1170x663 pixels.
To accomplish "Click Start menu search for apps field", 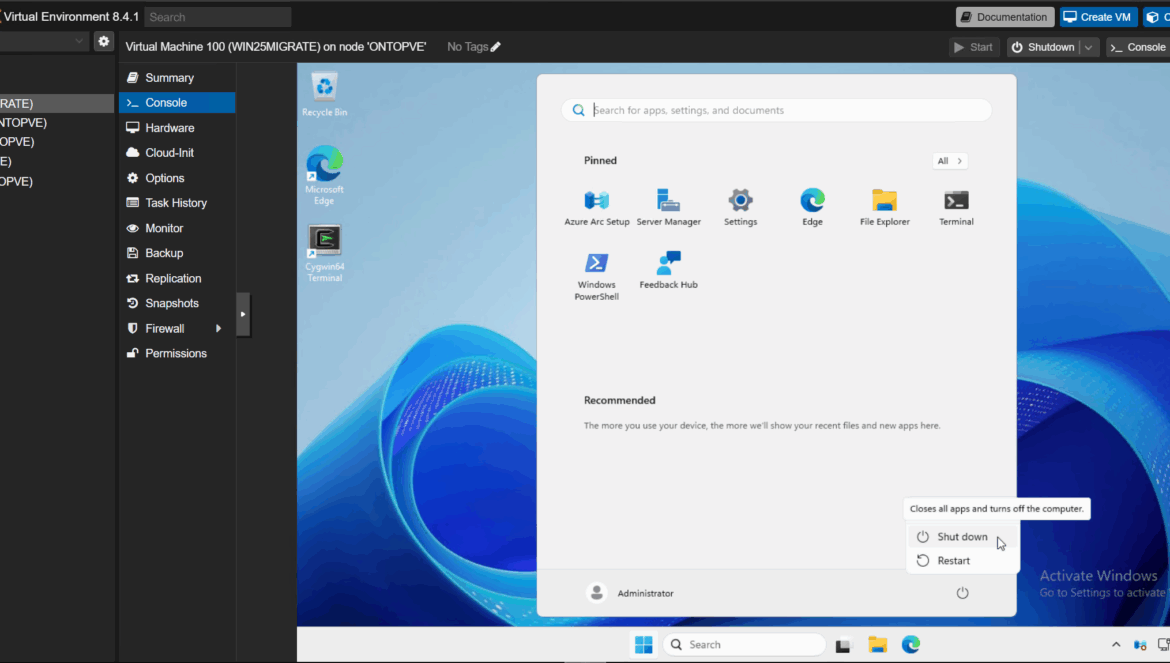I will (x=776, y=110).
